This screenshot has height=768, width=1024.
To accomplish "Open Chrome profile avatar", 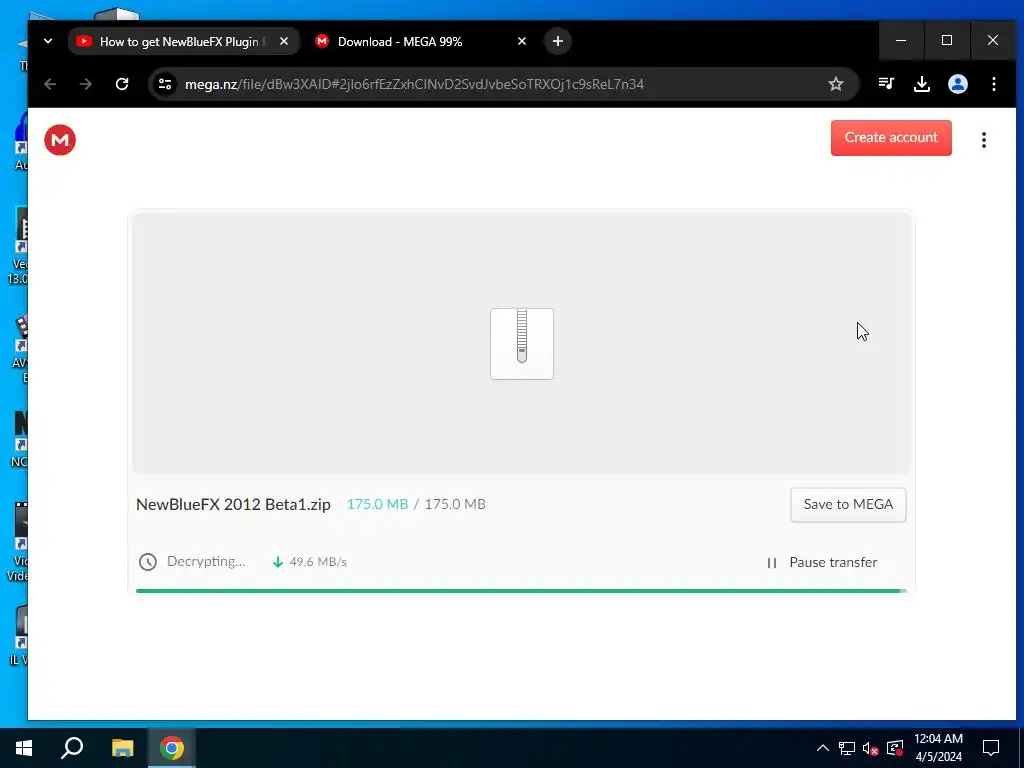I will point(957,84).
